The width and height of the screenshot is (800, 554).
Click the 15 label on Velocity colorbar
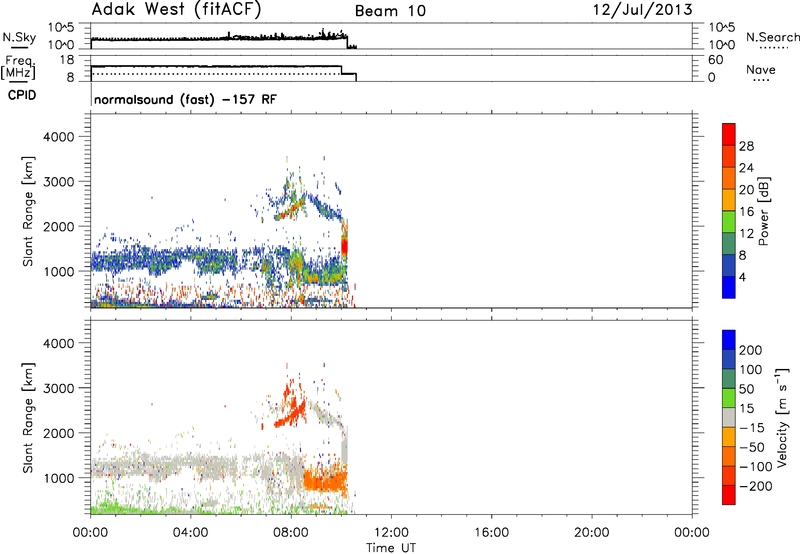tap(746, 408)
